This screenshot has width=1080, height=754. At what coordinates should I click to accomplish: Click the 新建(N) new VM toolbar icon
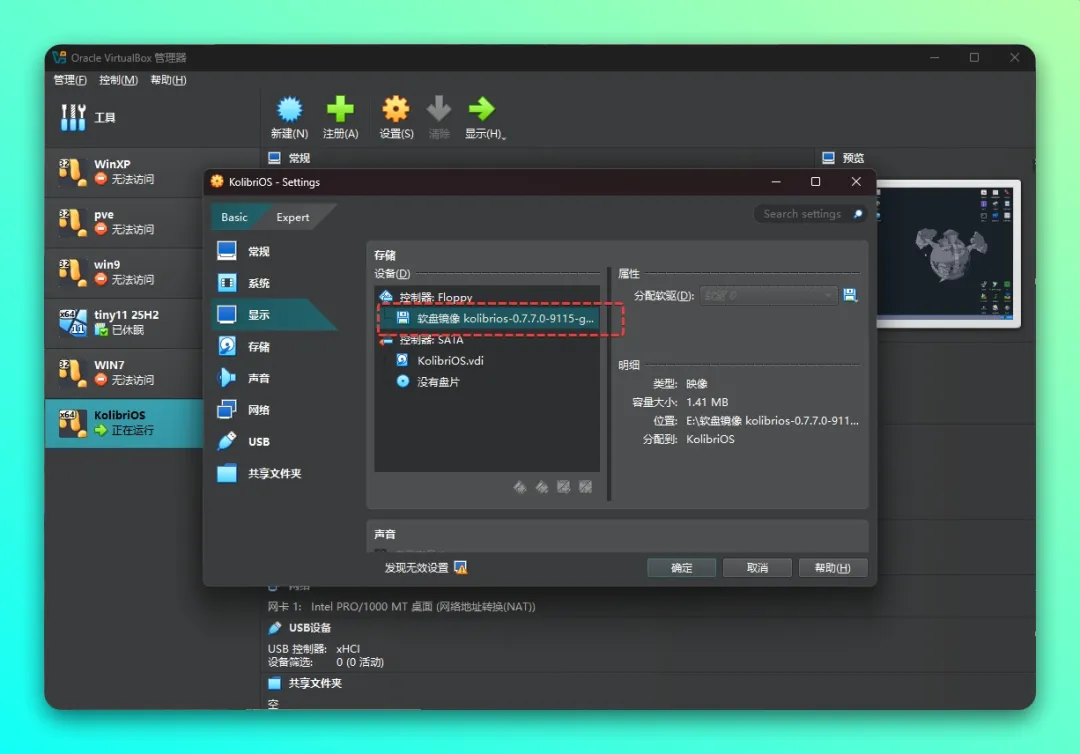289,109
